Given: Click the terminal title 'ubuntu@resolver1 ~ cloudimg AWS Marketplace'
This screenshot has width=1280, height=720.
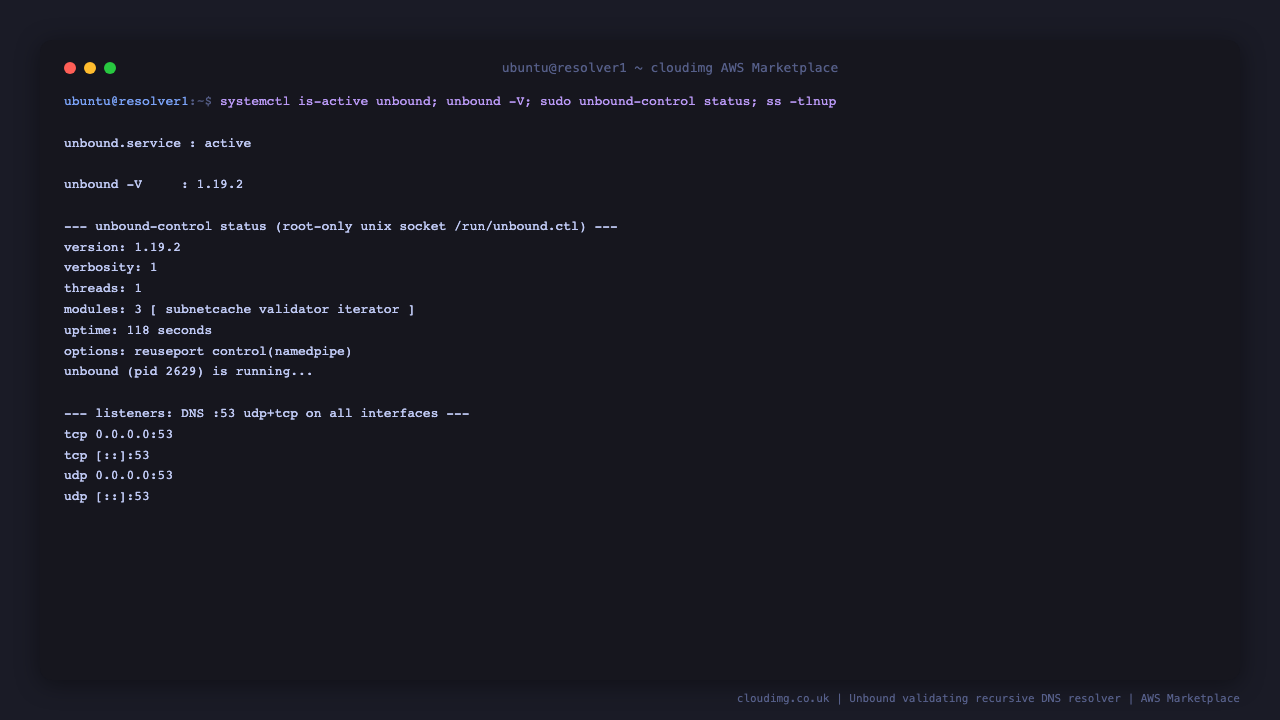Looking at the screenshot, I should pyautogui.click(x=670, y=68).
